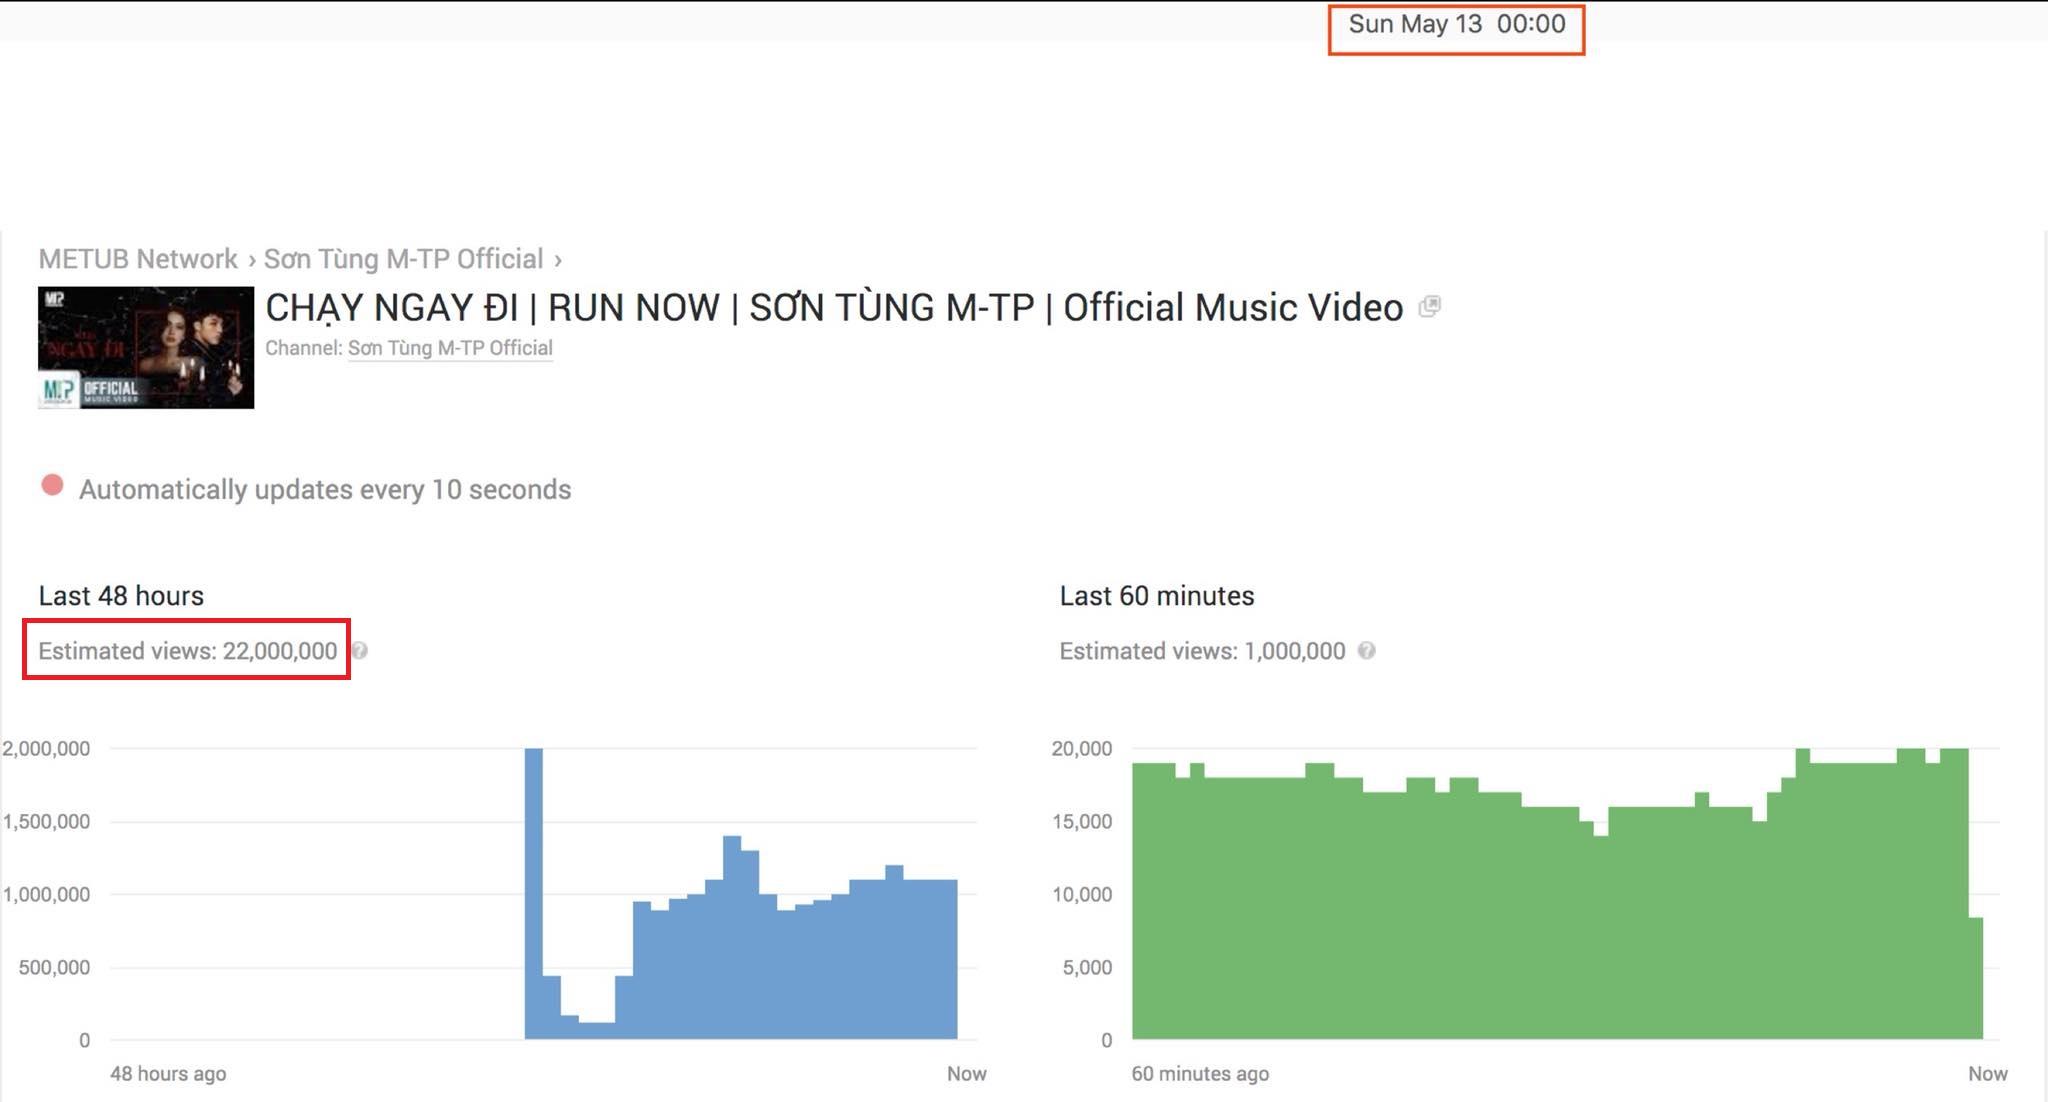Viewport: 2048px width, 1102px height.
Task: Click help icon beside 1,000,000 estimated views
Action: coord(1367,651)
